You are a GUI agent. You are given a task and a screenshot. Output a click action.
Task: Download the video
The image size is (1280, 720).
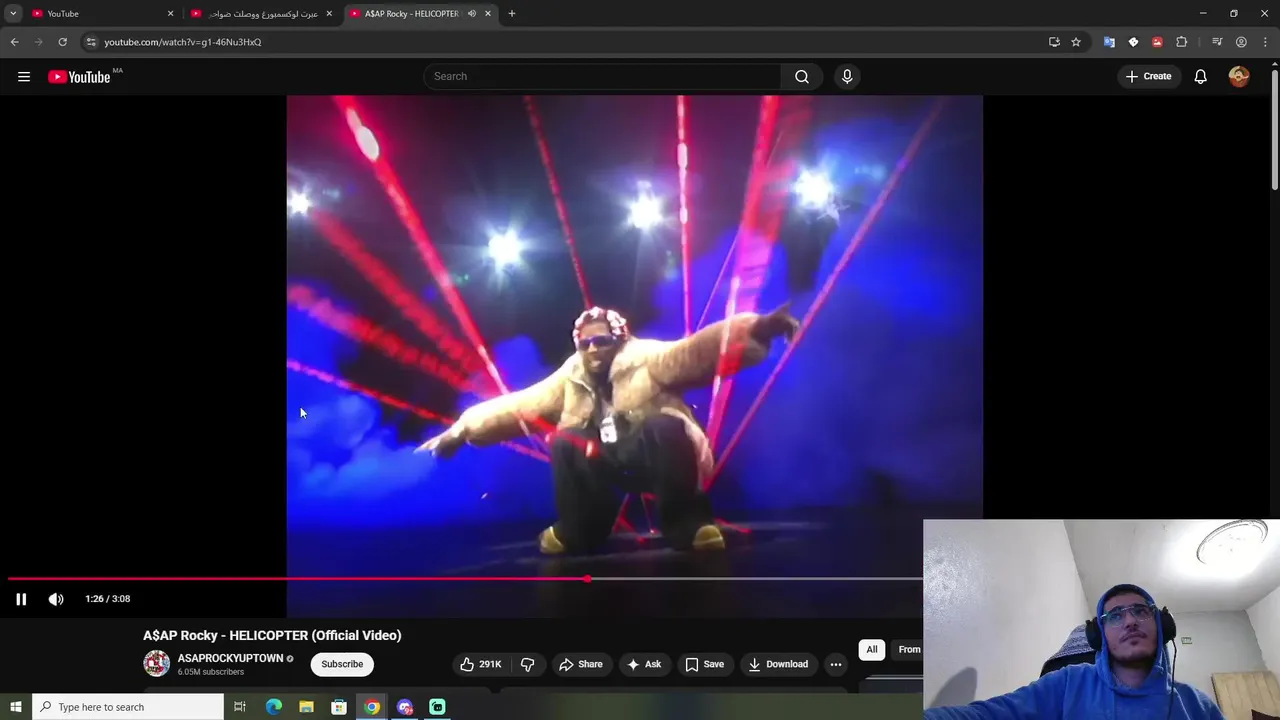778,664
